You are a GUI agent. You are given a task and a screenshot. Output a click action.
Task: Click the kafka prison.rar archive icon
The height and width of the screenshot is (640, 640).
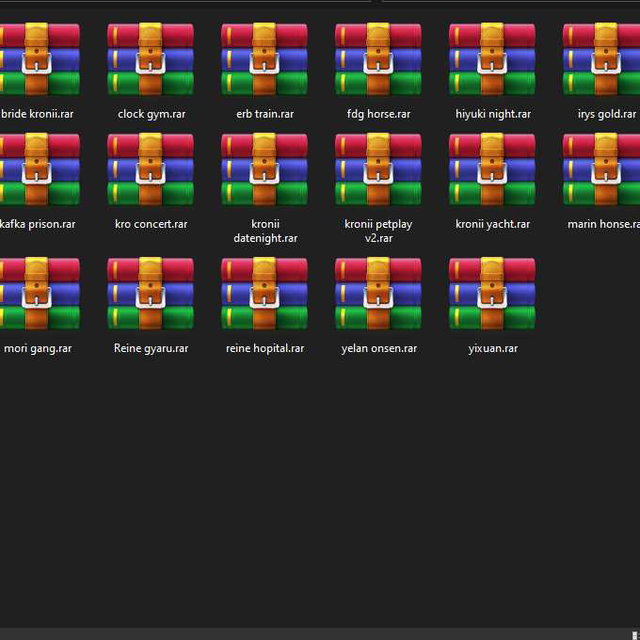40,169
